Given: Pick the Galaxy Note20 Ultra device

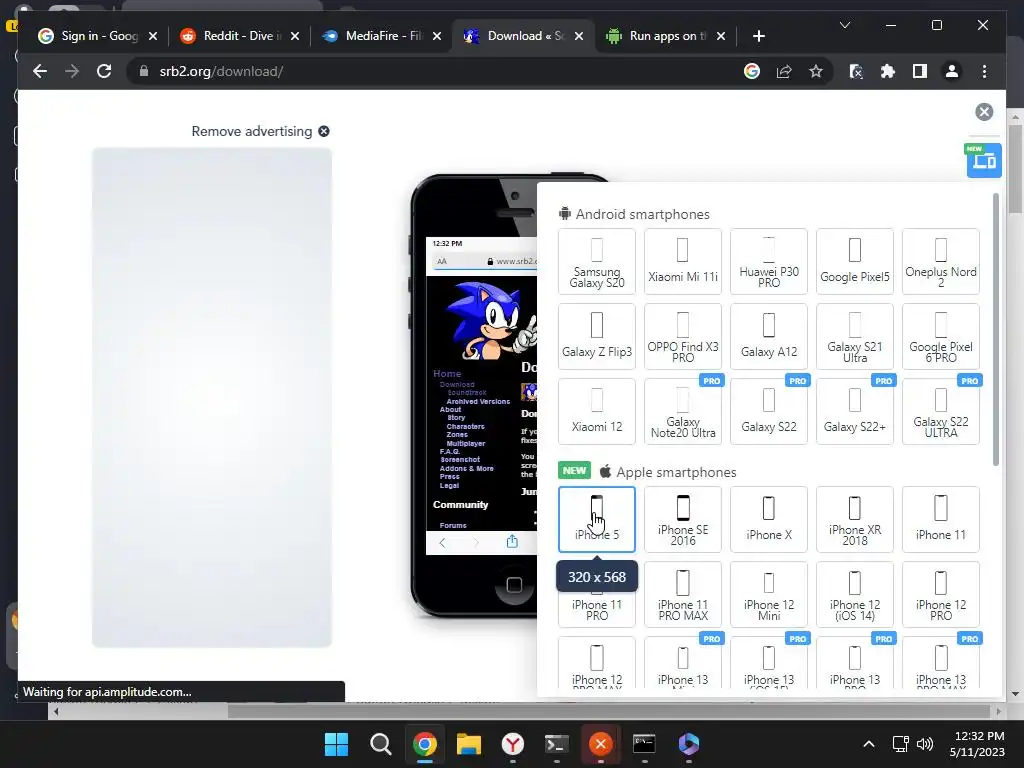Looking at the screenshot, I should [x=682, y=412].
